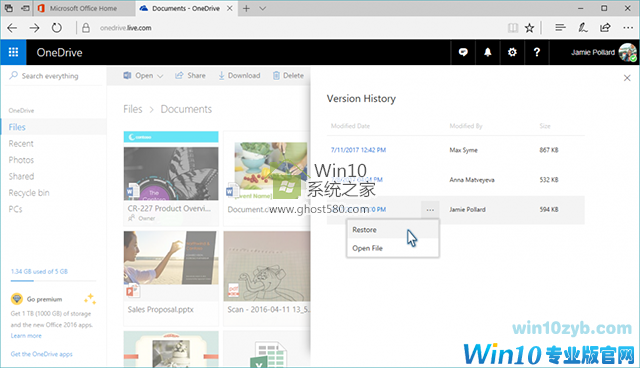Choose Restore from the context menu
The height and width of the screenshot is (368, 640).
pos(393,230)
